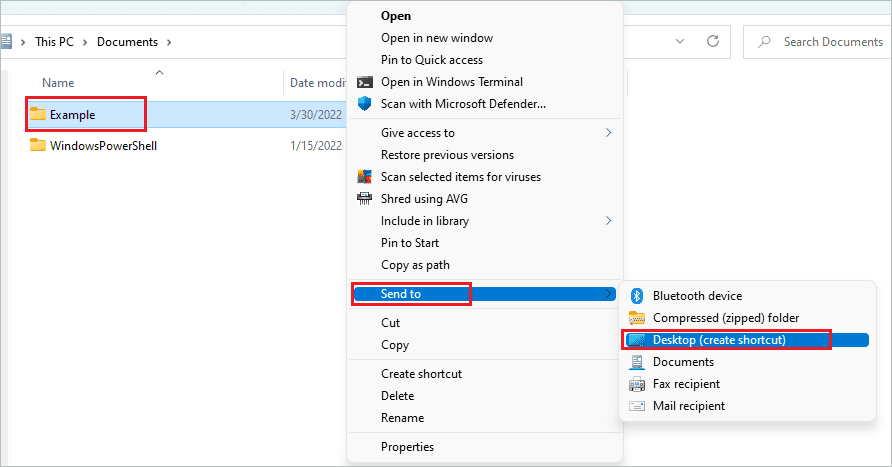The height and width of the screenshot is (467, 892).
Task: Choose Create shortcut
Action: [x=422, y=374]
